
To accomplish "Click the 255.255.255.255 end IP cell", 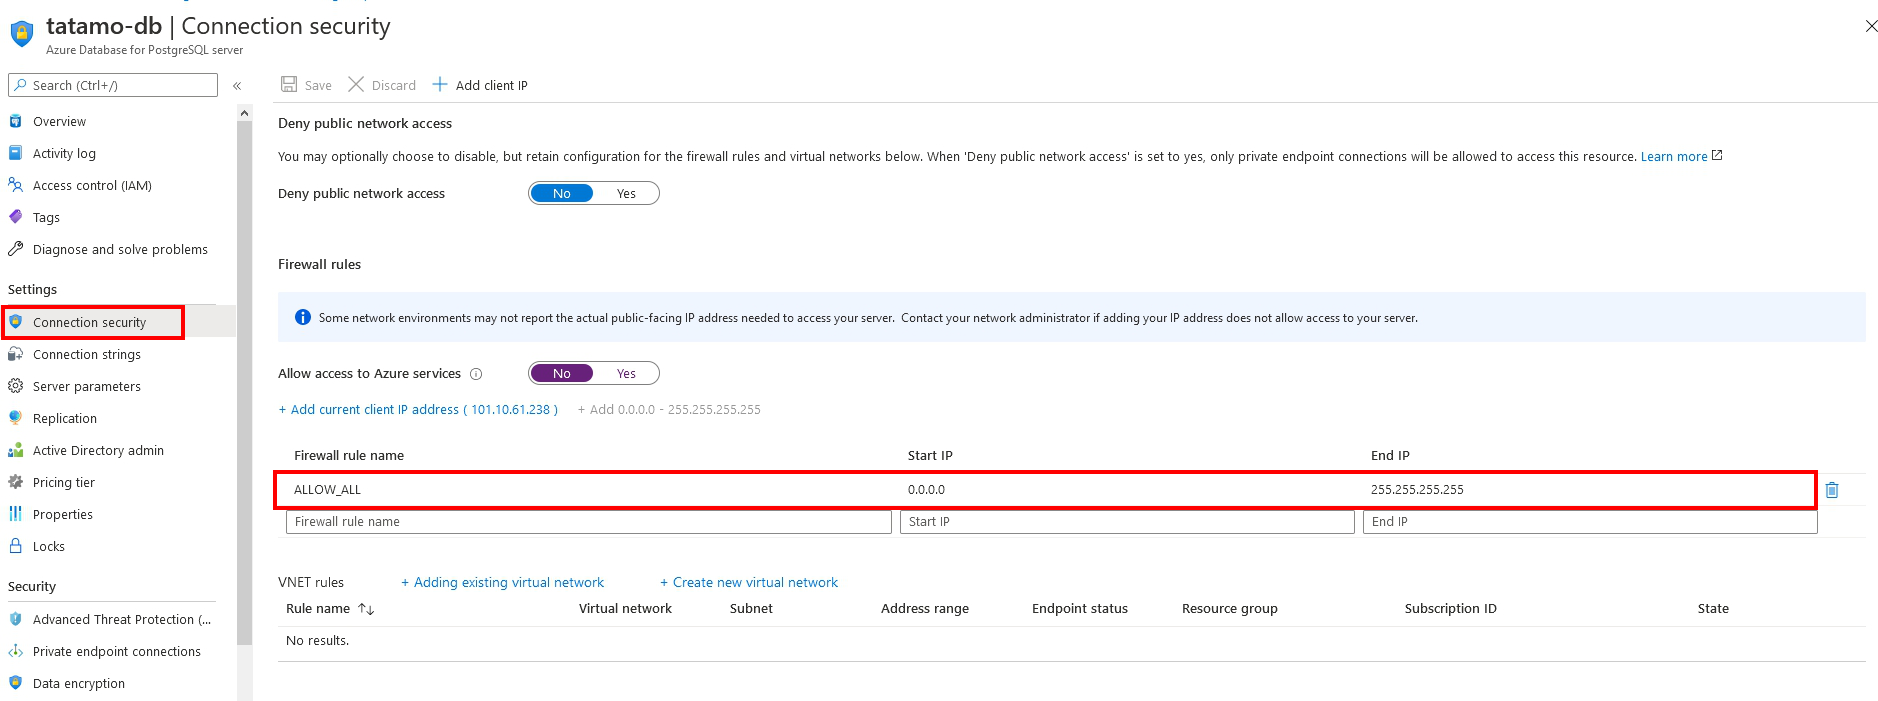I will click(x=1417, y=489).
